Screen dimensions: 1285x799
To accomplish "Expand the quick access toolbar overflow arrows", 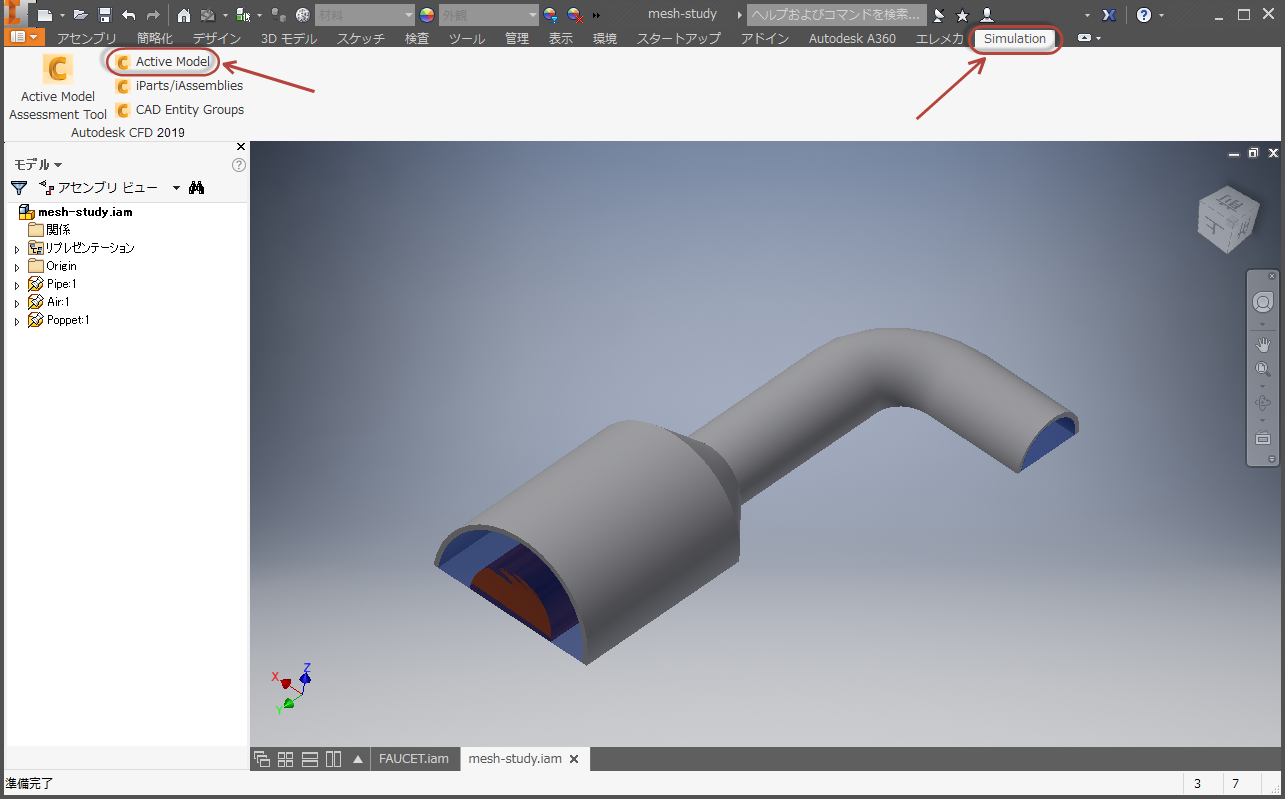I will coord(597,15).
